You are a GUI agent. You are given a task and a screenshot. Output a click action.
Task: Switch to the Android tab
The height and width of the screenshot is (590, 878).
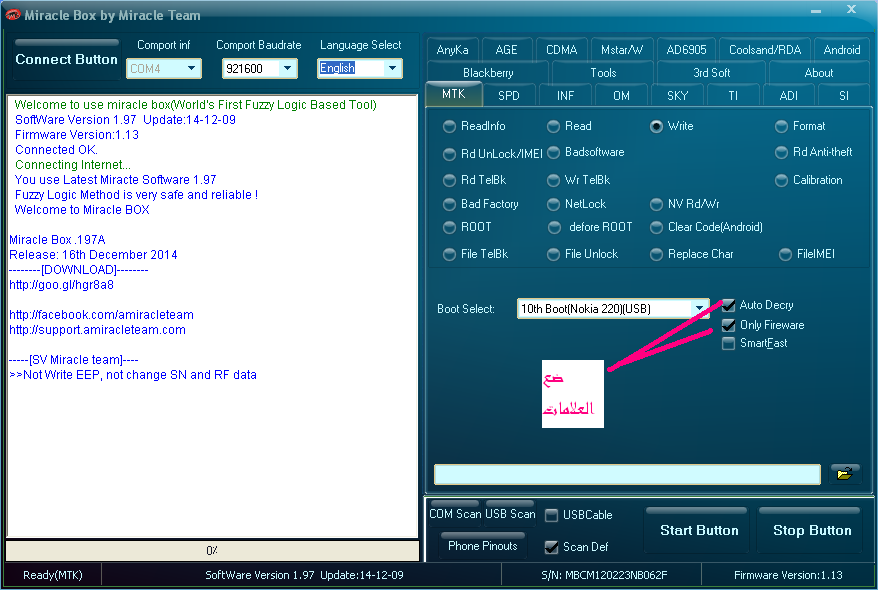coord(842,50)
